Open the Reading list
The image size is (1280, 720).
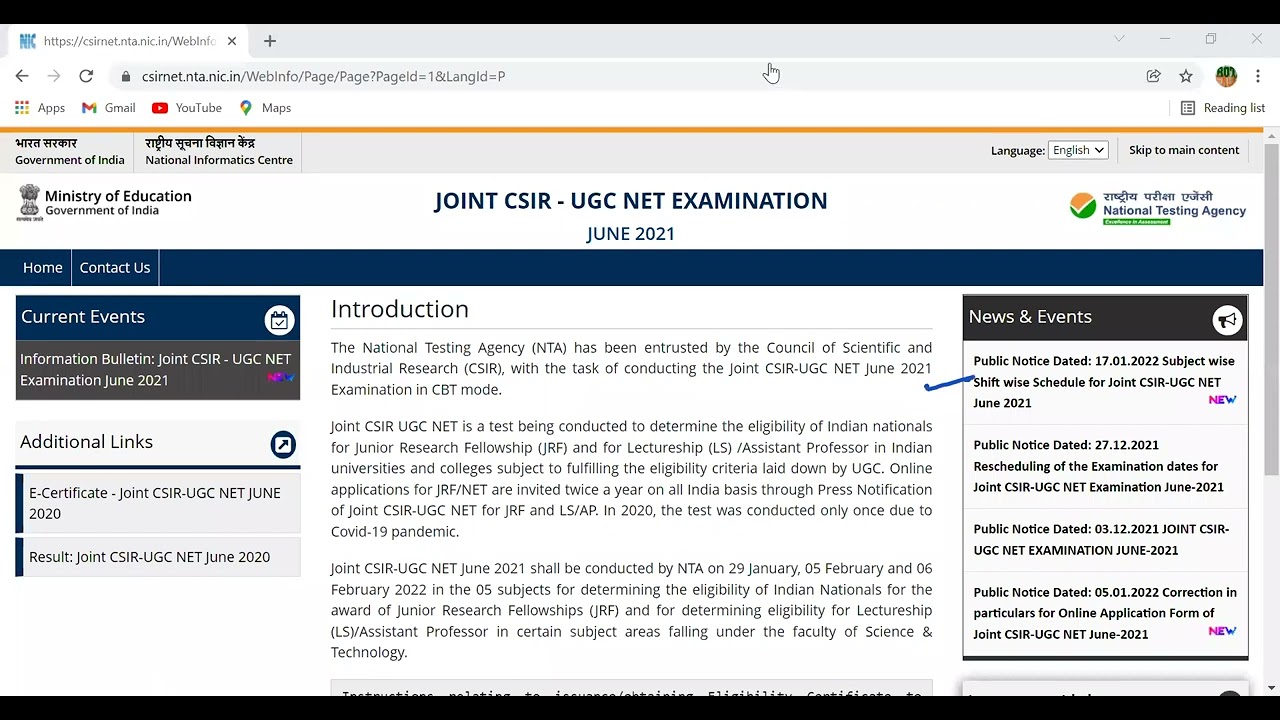tap(1223, 108)
